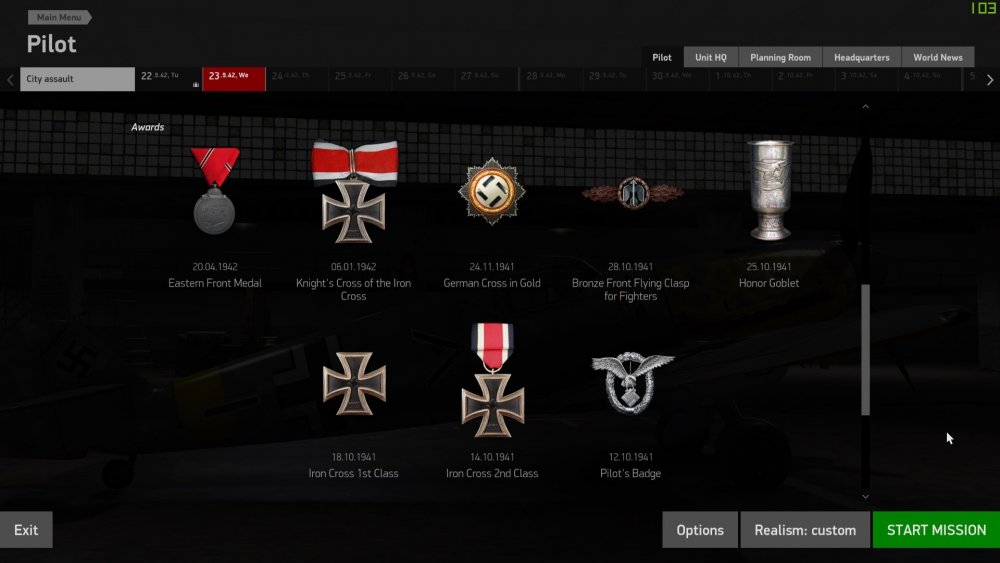The image size is (1000, 563).
Task: Click the awards list down arrow
Action: point(865,496)
